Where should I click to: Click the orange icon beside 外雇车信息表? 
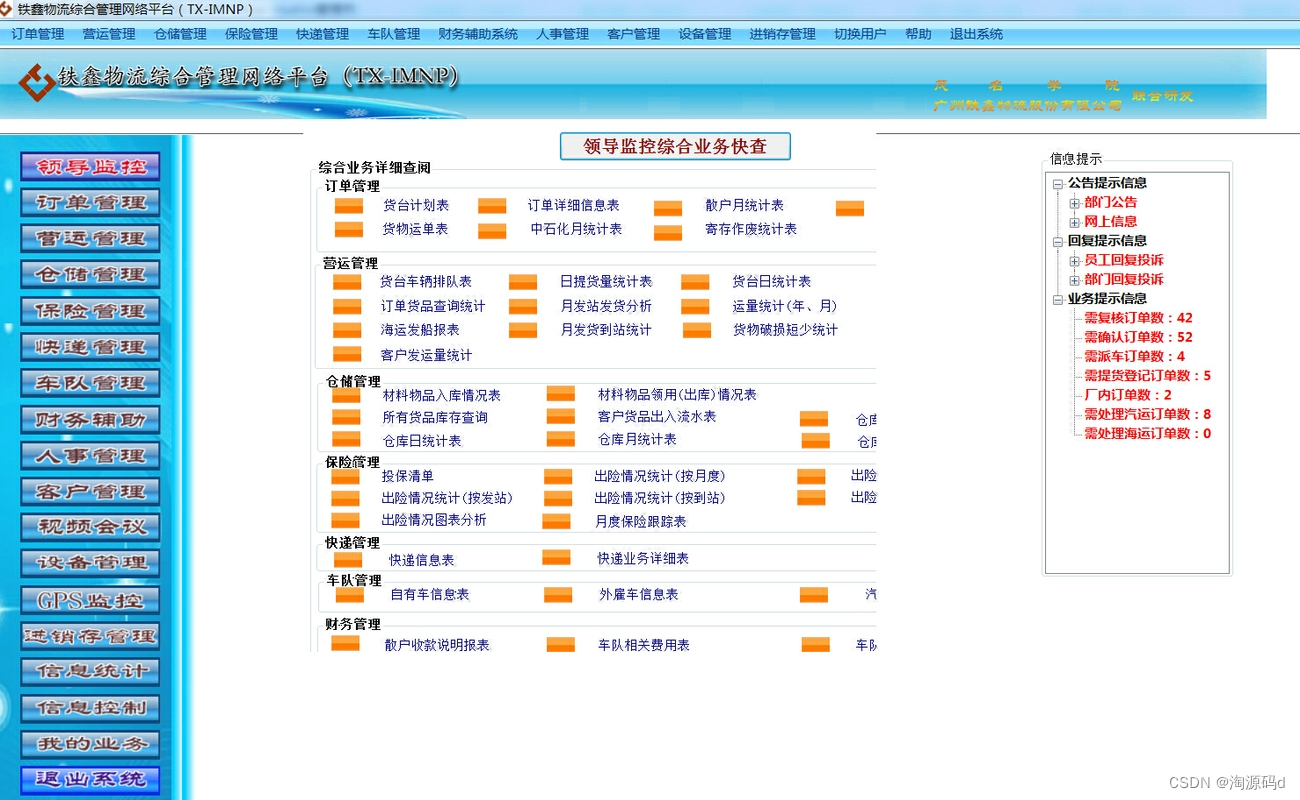coord(558,595)
